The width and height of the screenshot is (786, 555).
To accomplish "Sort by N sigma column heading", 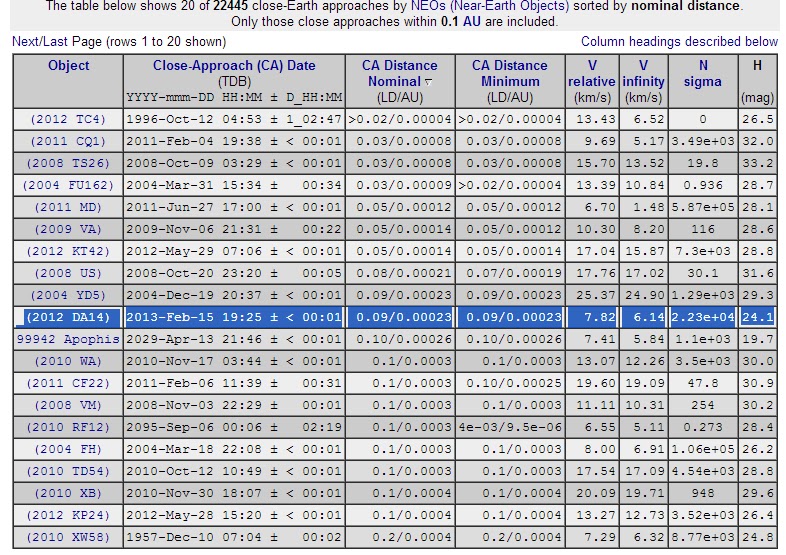I will tap(703, 73).
